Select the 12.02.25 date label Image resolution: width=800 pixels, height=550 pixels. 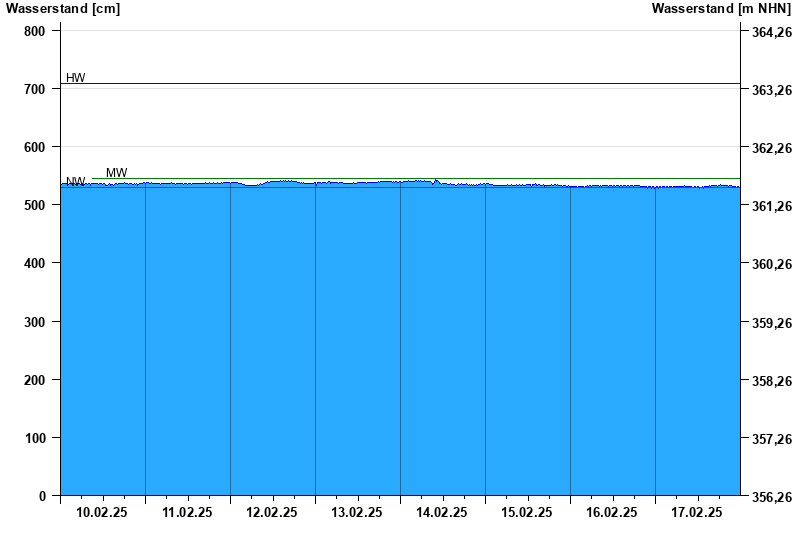click(x=272, y=513)
